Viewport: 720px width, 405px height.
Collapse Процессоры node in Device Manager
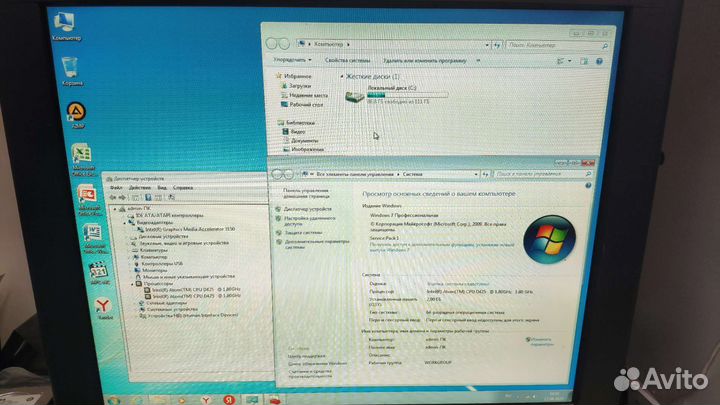(132, 284)
